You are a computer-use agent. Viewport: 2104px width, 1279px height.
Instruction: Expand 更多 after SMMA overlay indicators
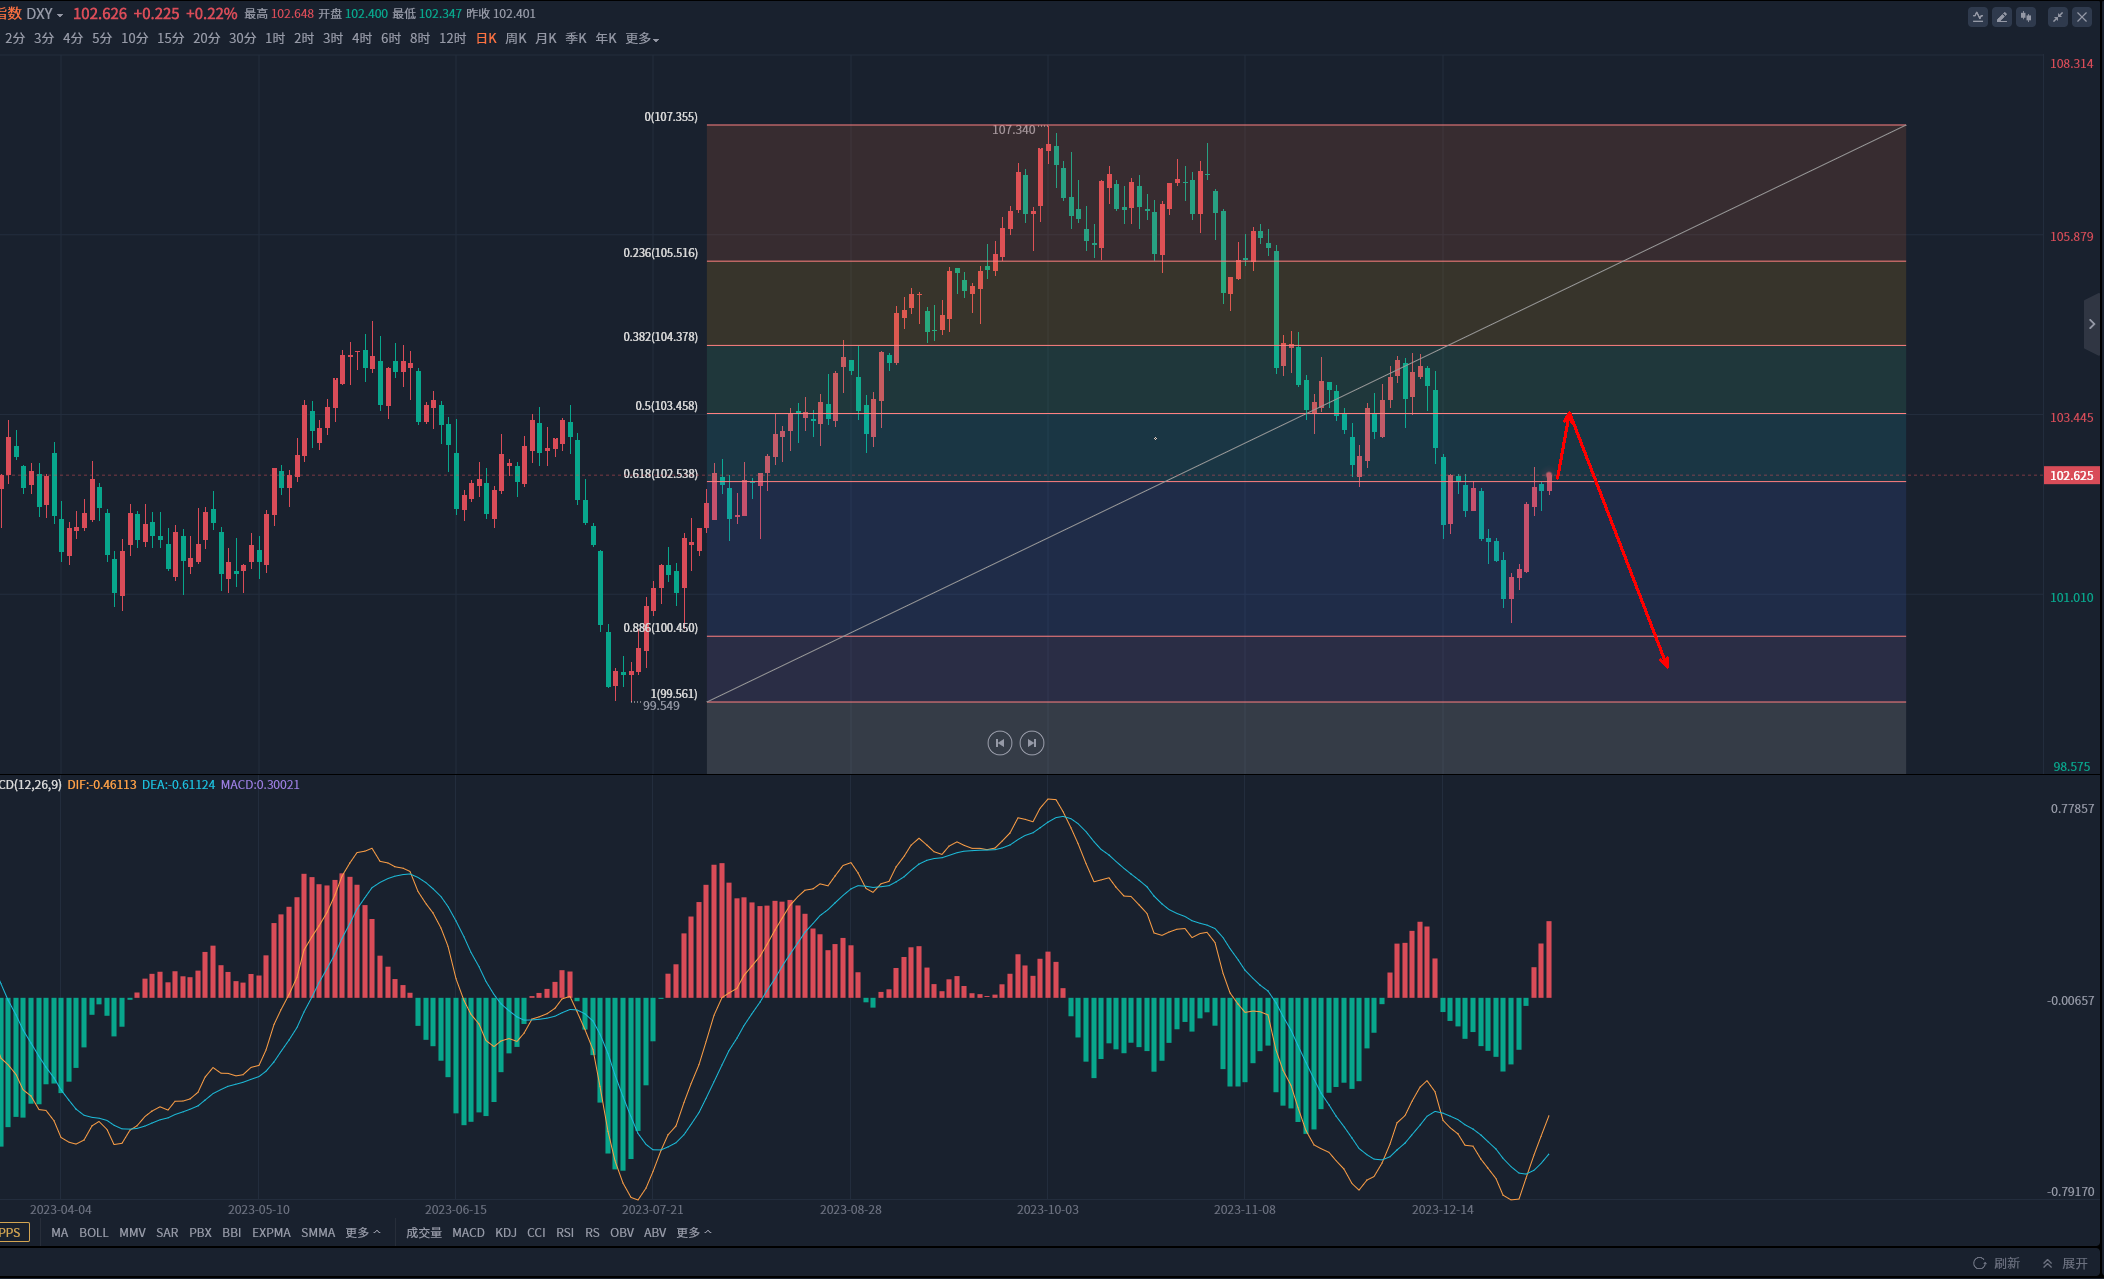coord(362,1233)
